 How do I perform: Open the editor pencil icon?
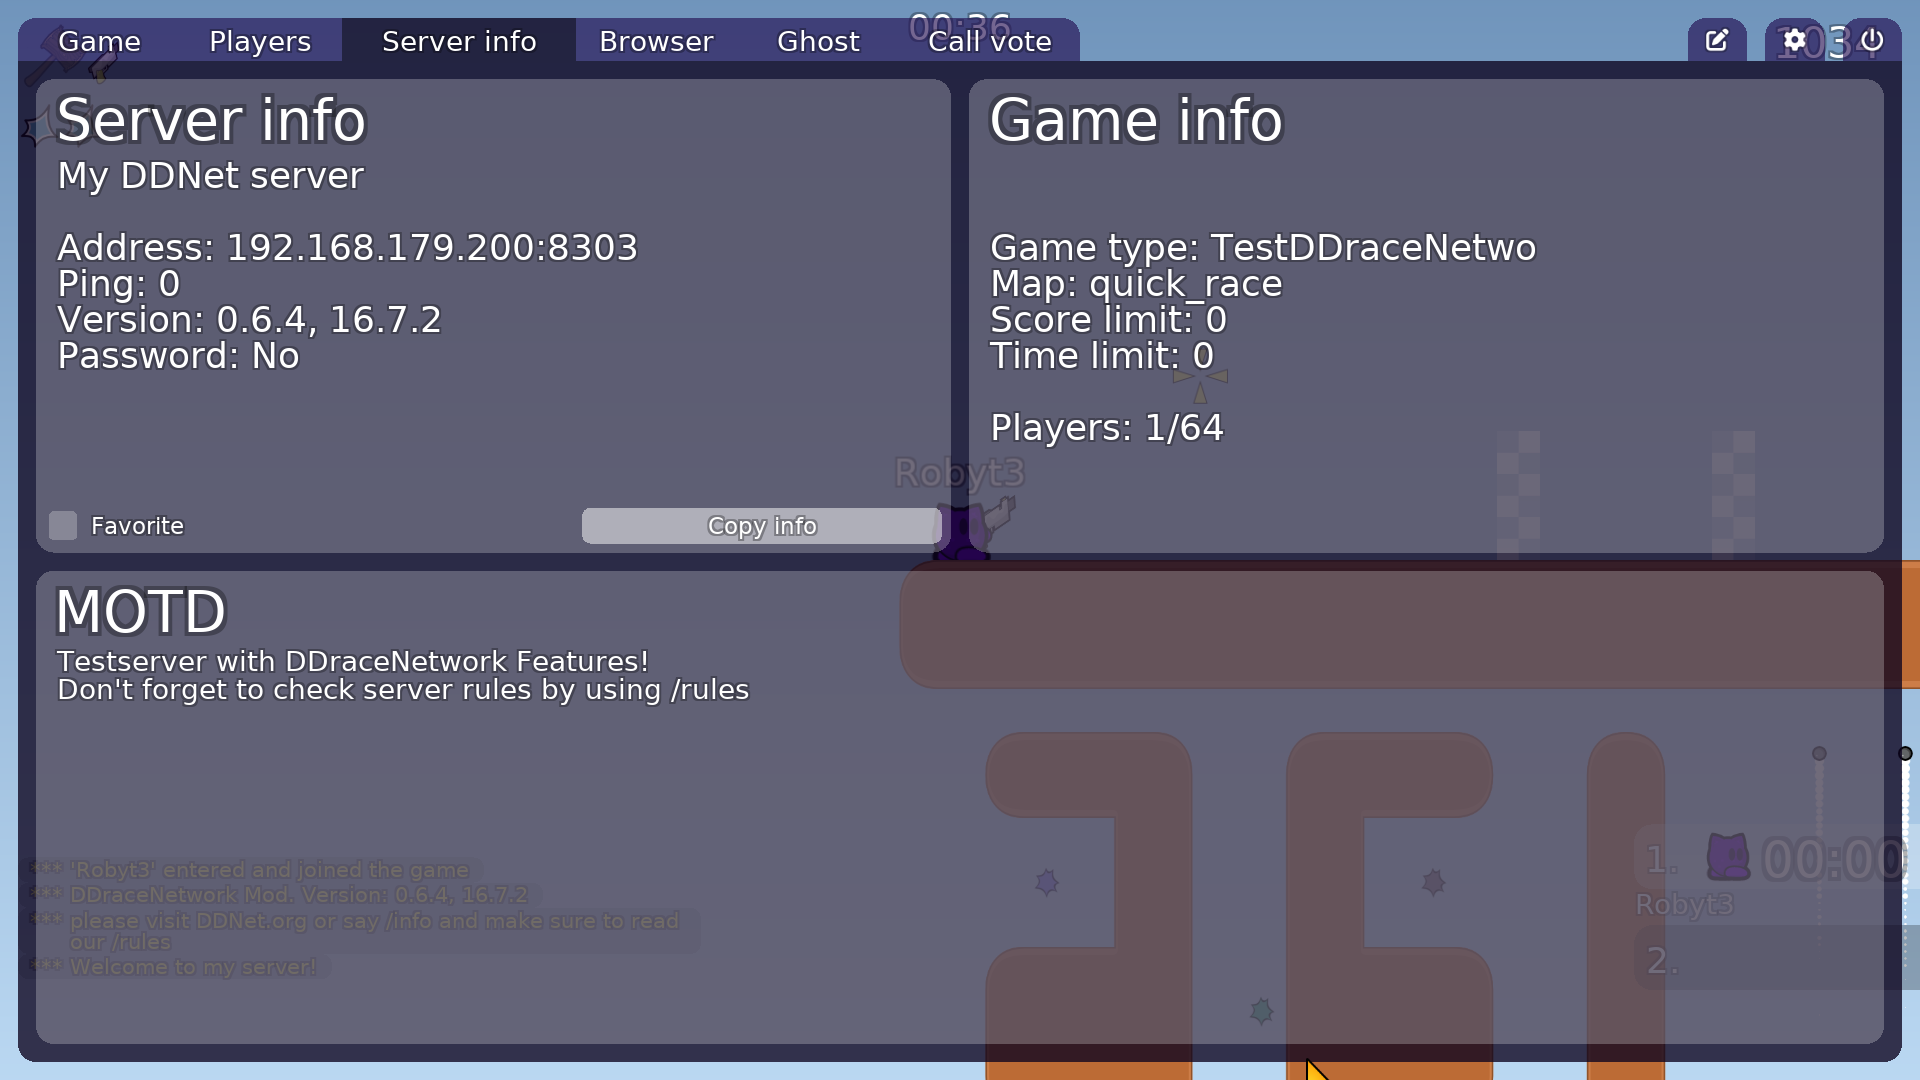pos(1717,40)
